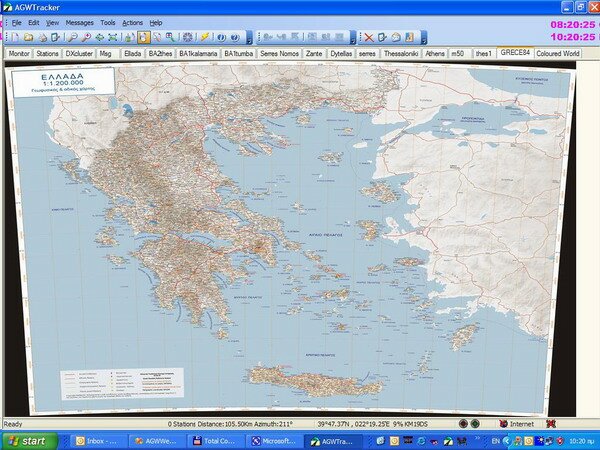Click the Internet status bar entry
Screen dimensions: 600x450
pyautogui.click(x=517, y=424)
